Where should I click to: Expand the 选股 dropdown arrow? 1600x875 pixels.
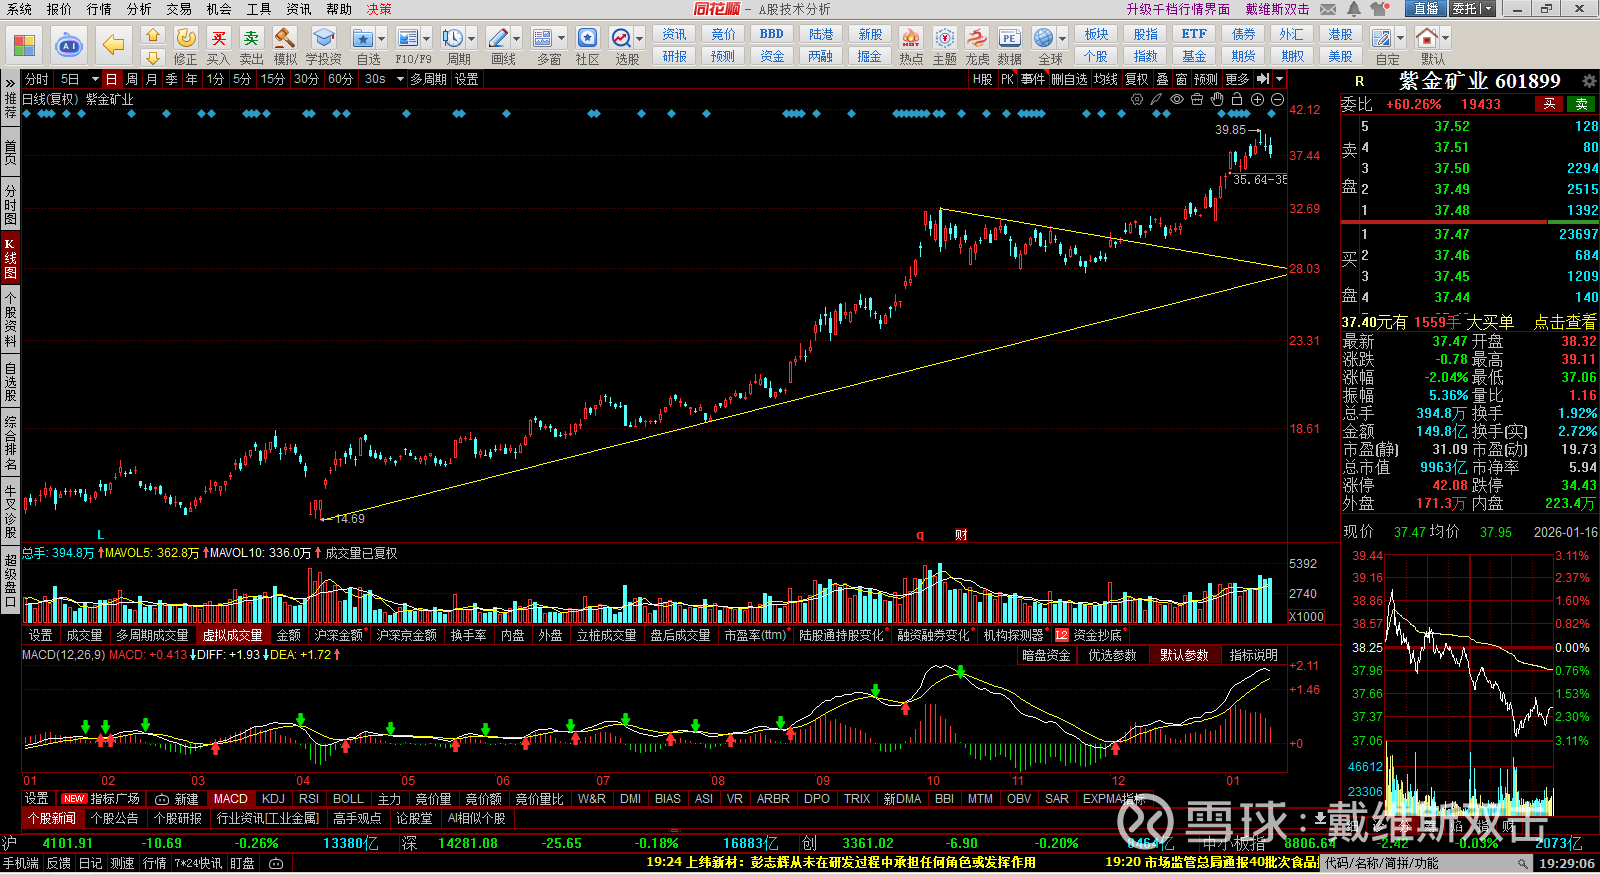pyautogui.click(x=639, y=38)
